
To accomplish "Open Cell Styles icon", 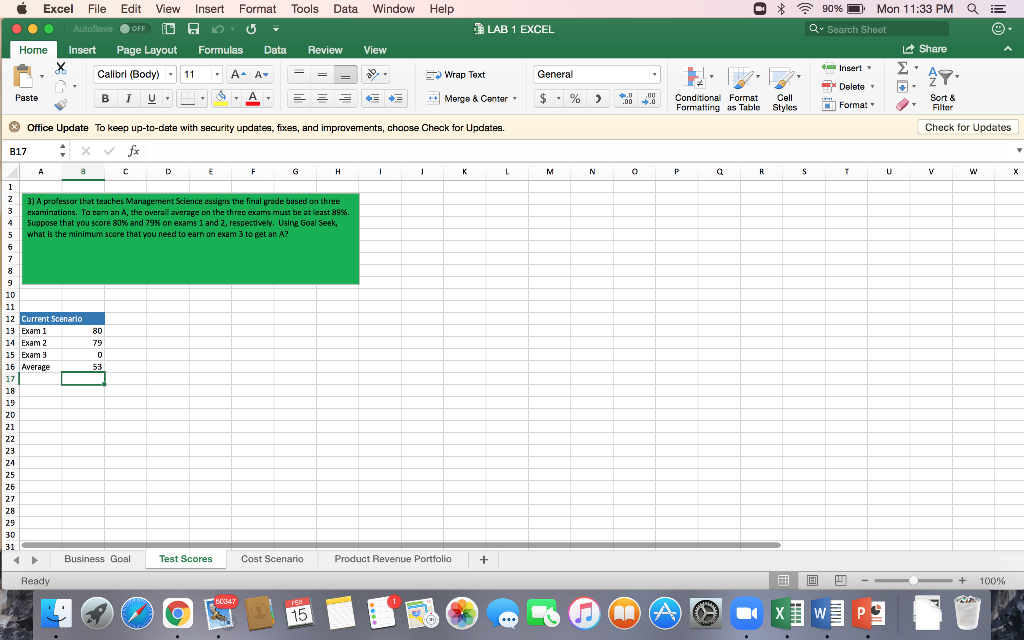I will (781, 78).
